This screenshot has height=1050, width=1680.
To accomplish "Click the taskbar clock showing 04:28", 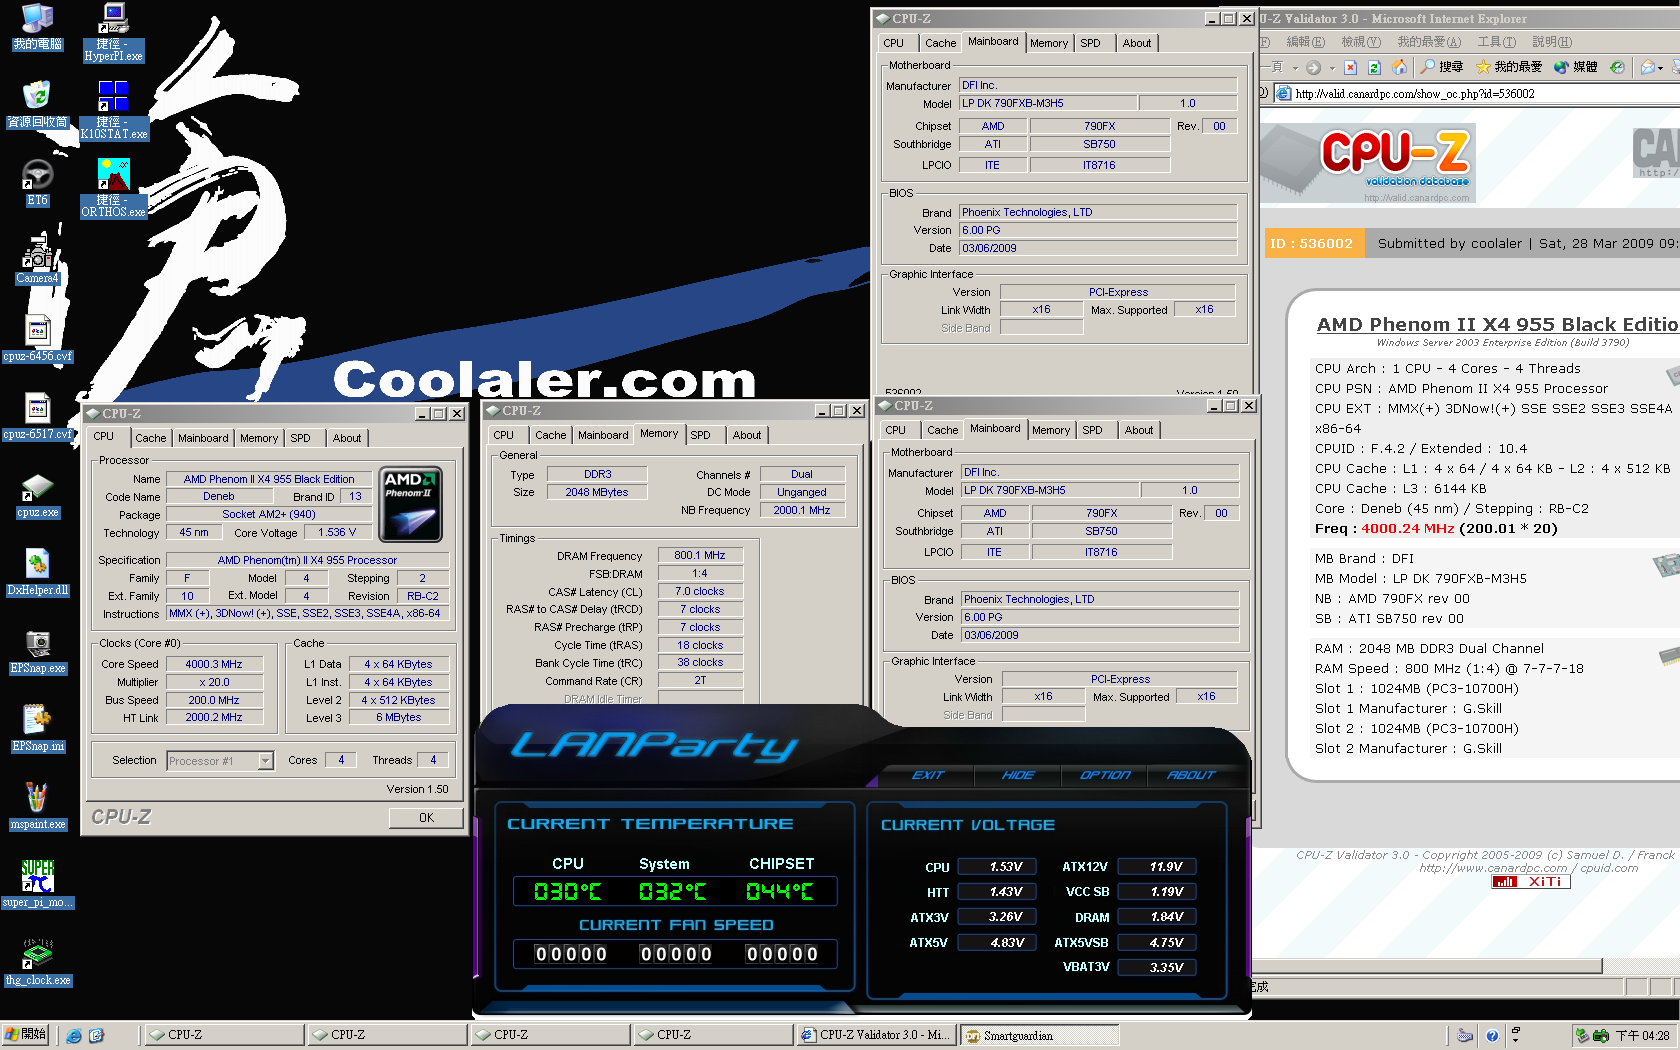I will (1642, 1035).
